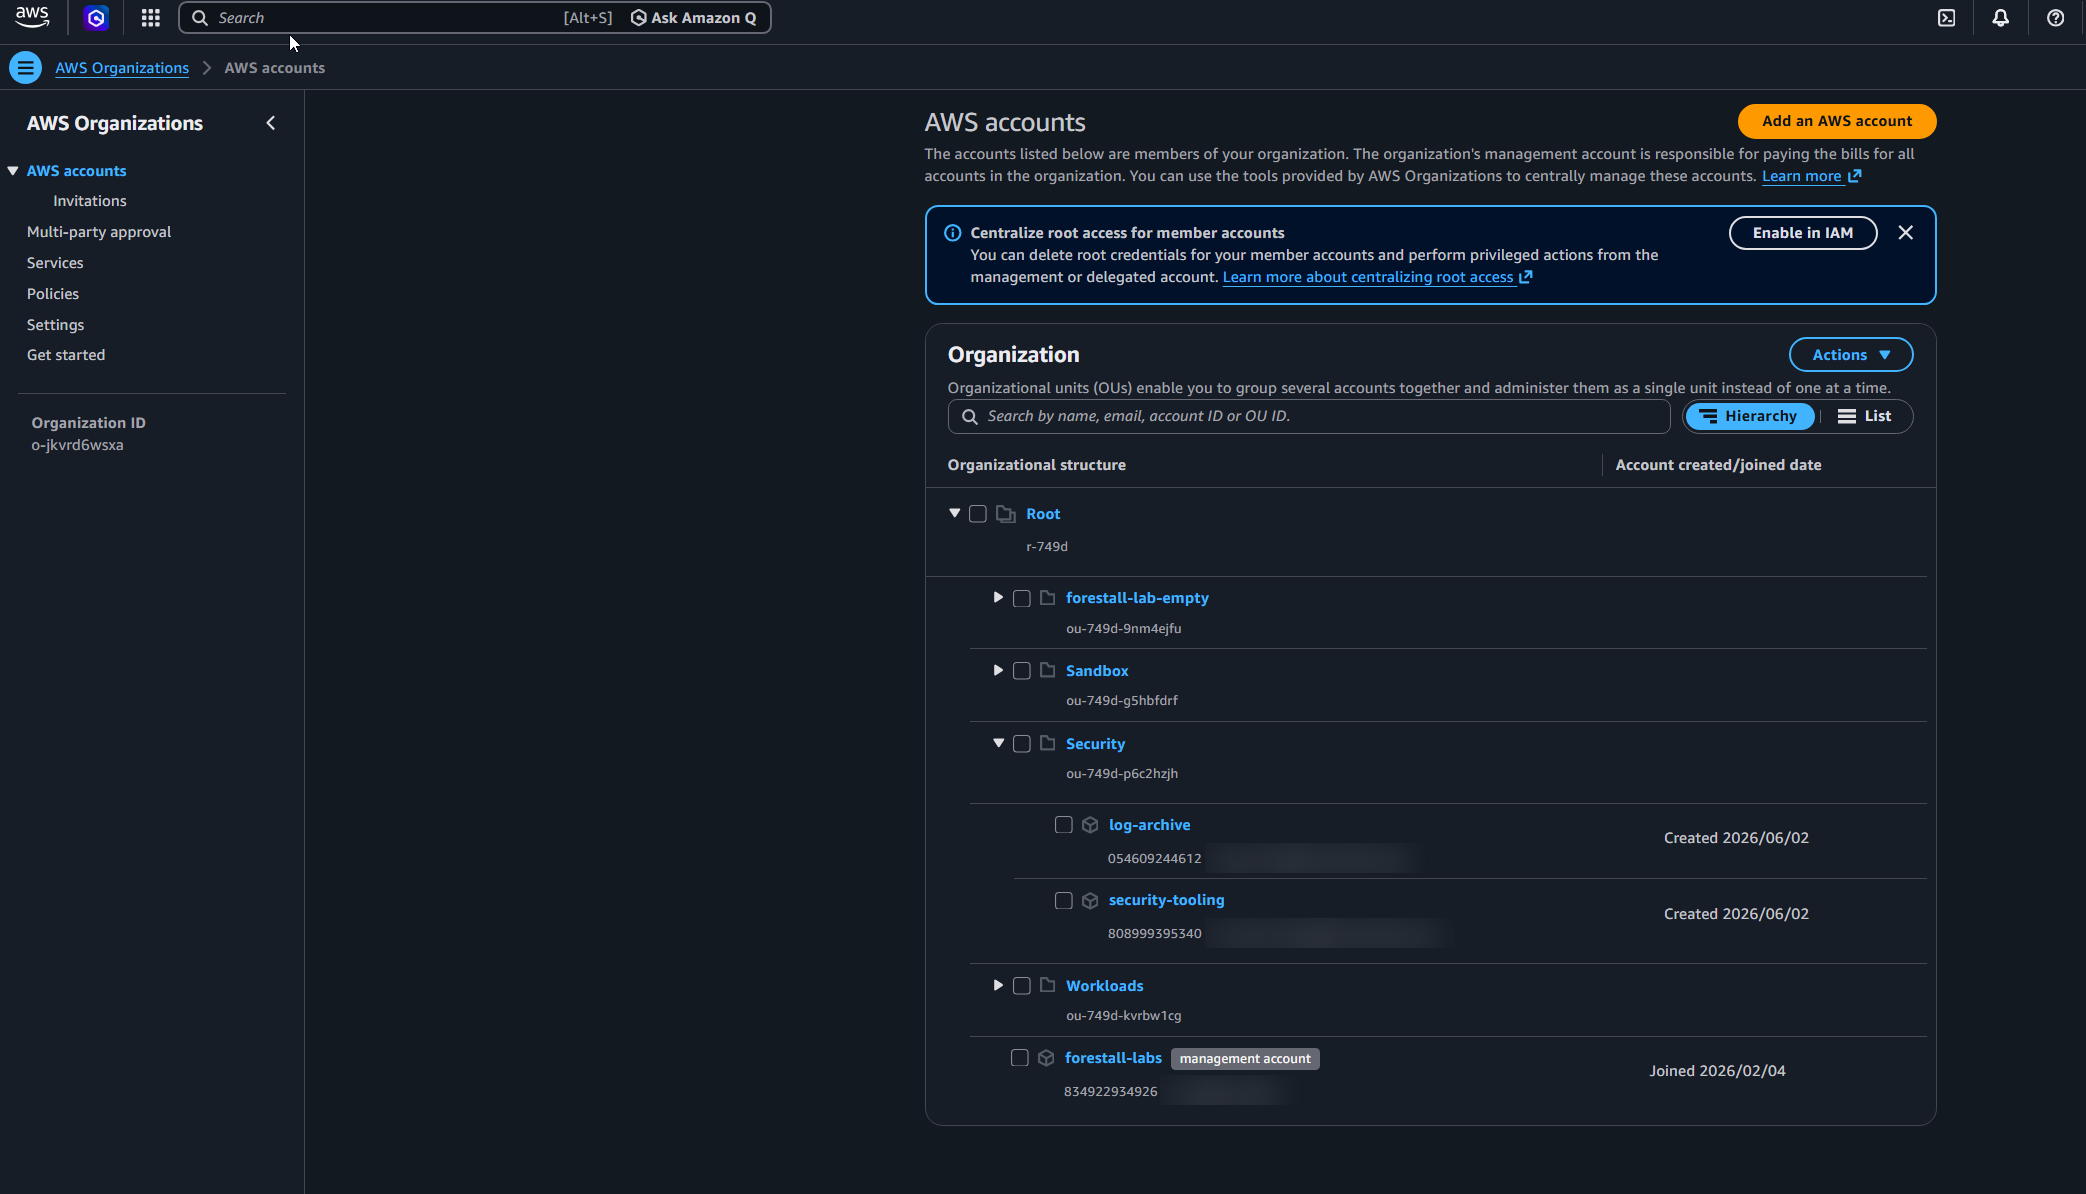2086x1194 pixels.
Task: Switch to the List view
Action: [x=1864, y=416]
